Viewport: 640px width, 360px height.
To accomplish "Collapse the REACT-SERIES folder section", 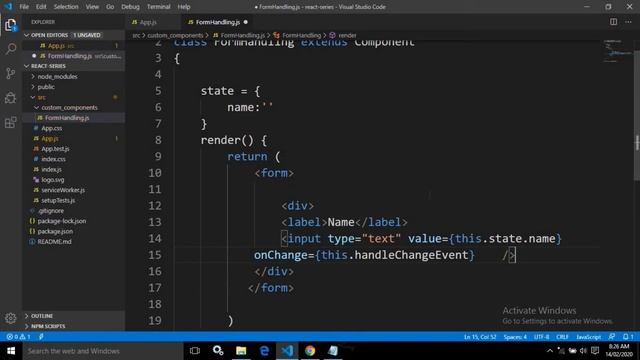I will [x=73, y=66].
